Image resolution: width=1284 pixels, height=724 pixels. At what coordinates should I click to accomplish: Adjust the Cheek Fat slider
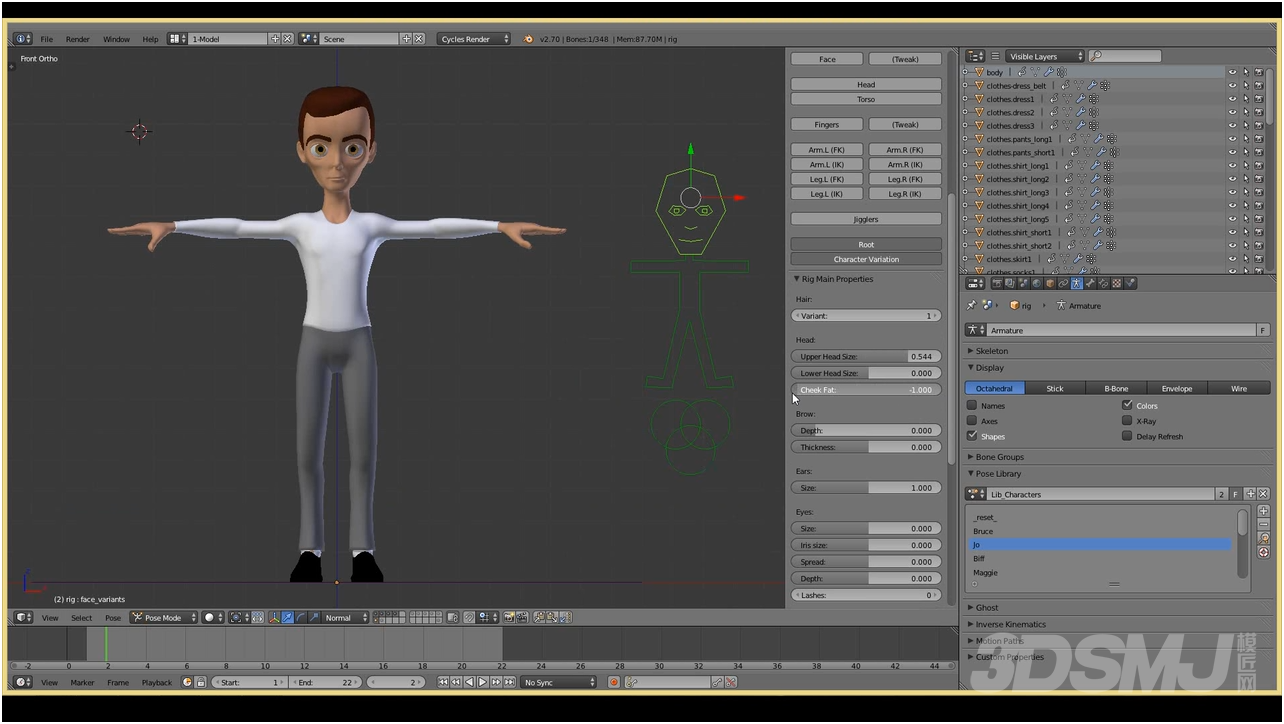[866, 389]
